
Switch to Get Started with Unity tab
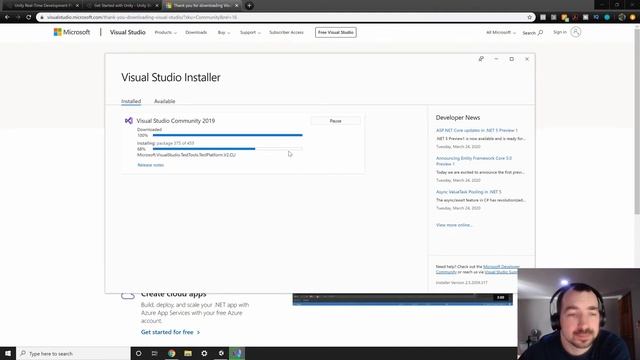(x=122, y=6)
